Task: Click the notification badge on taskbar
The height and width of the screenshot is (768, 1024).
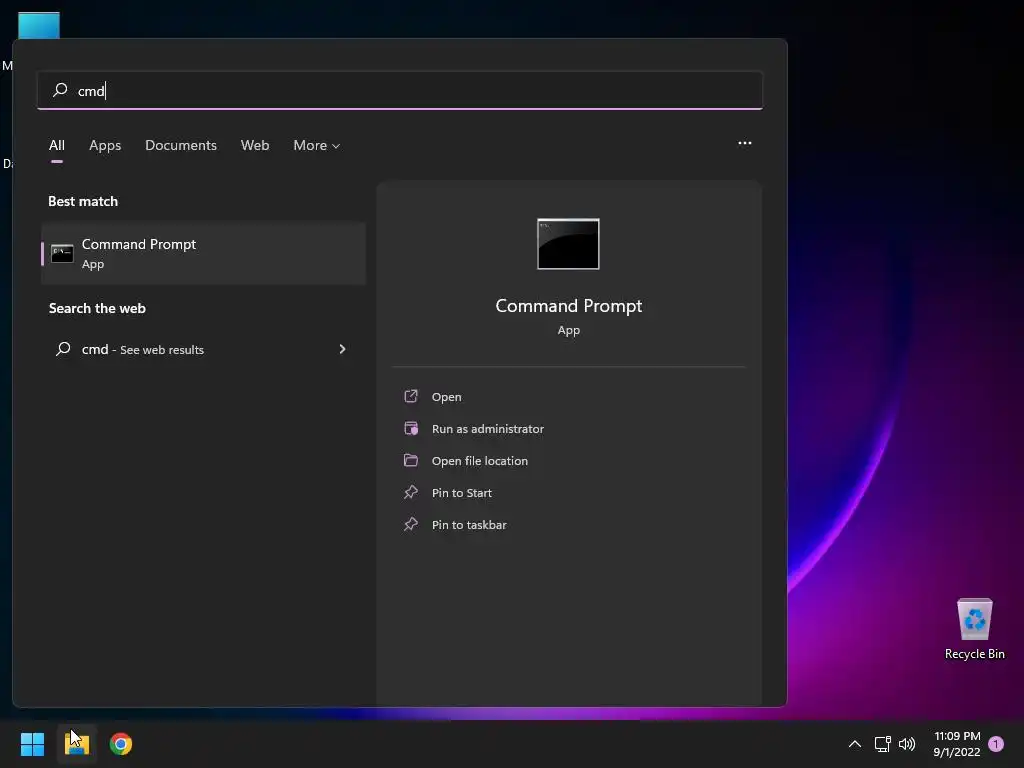Action: 996,744
